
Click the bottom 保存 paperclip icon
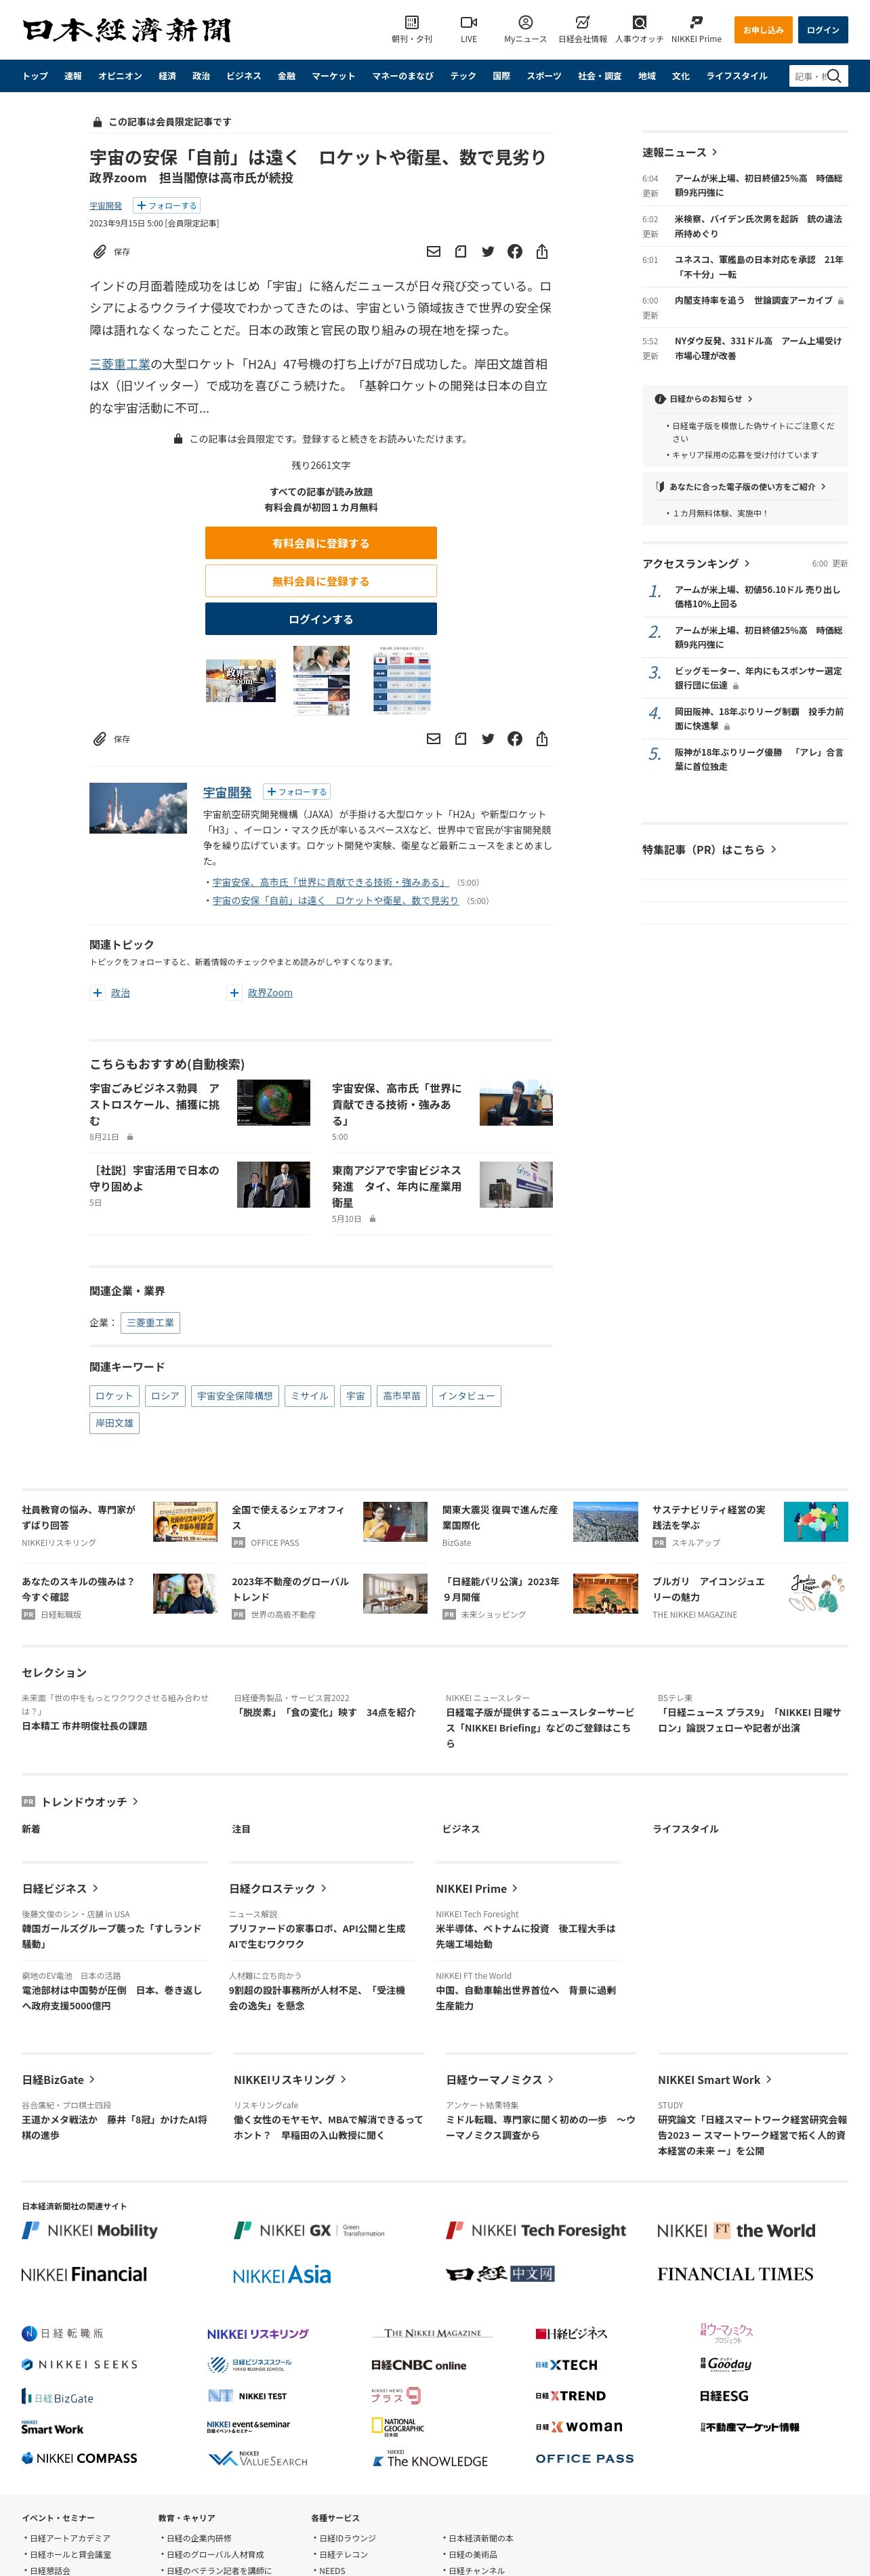100,739
